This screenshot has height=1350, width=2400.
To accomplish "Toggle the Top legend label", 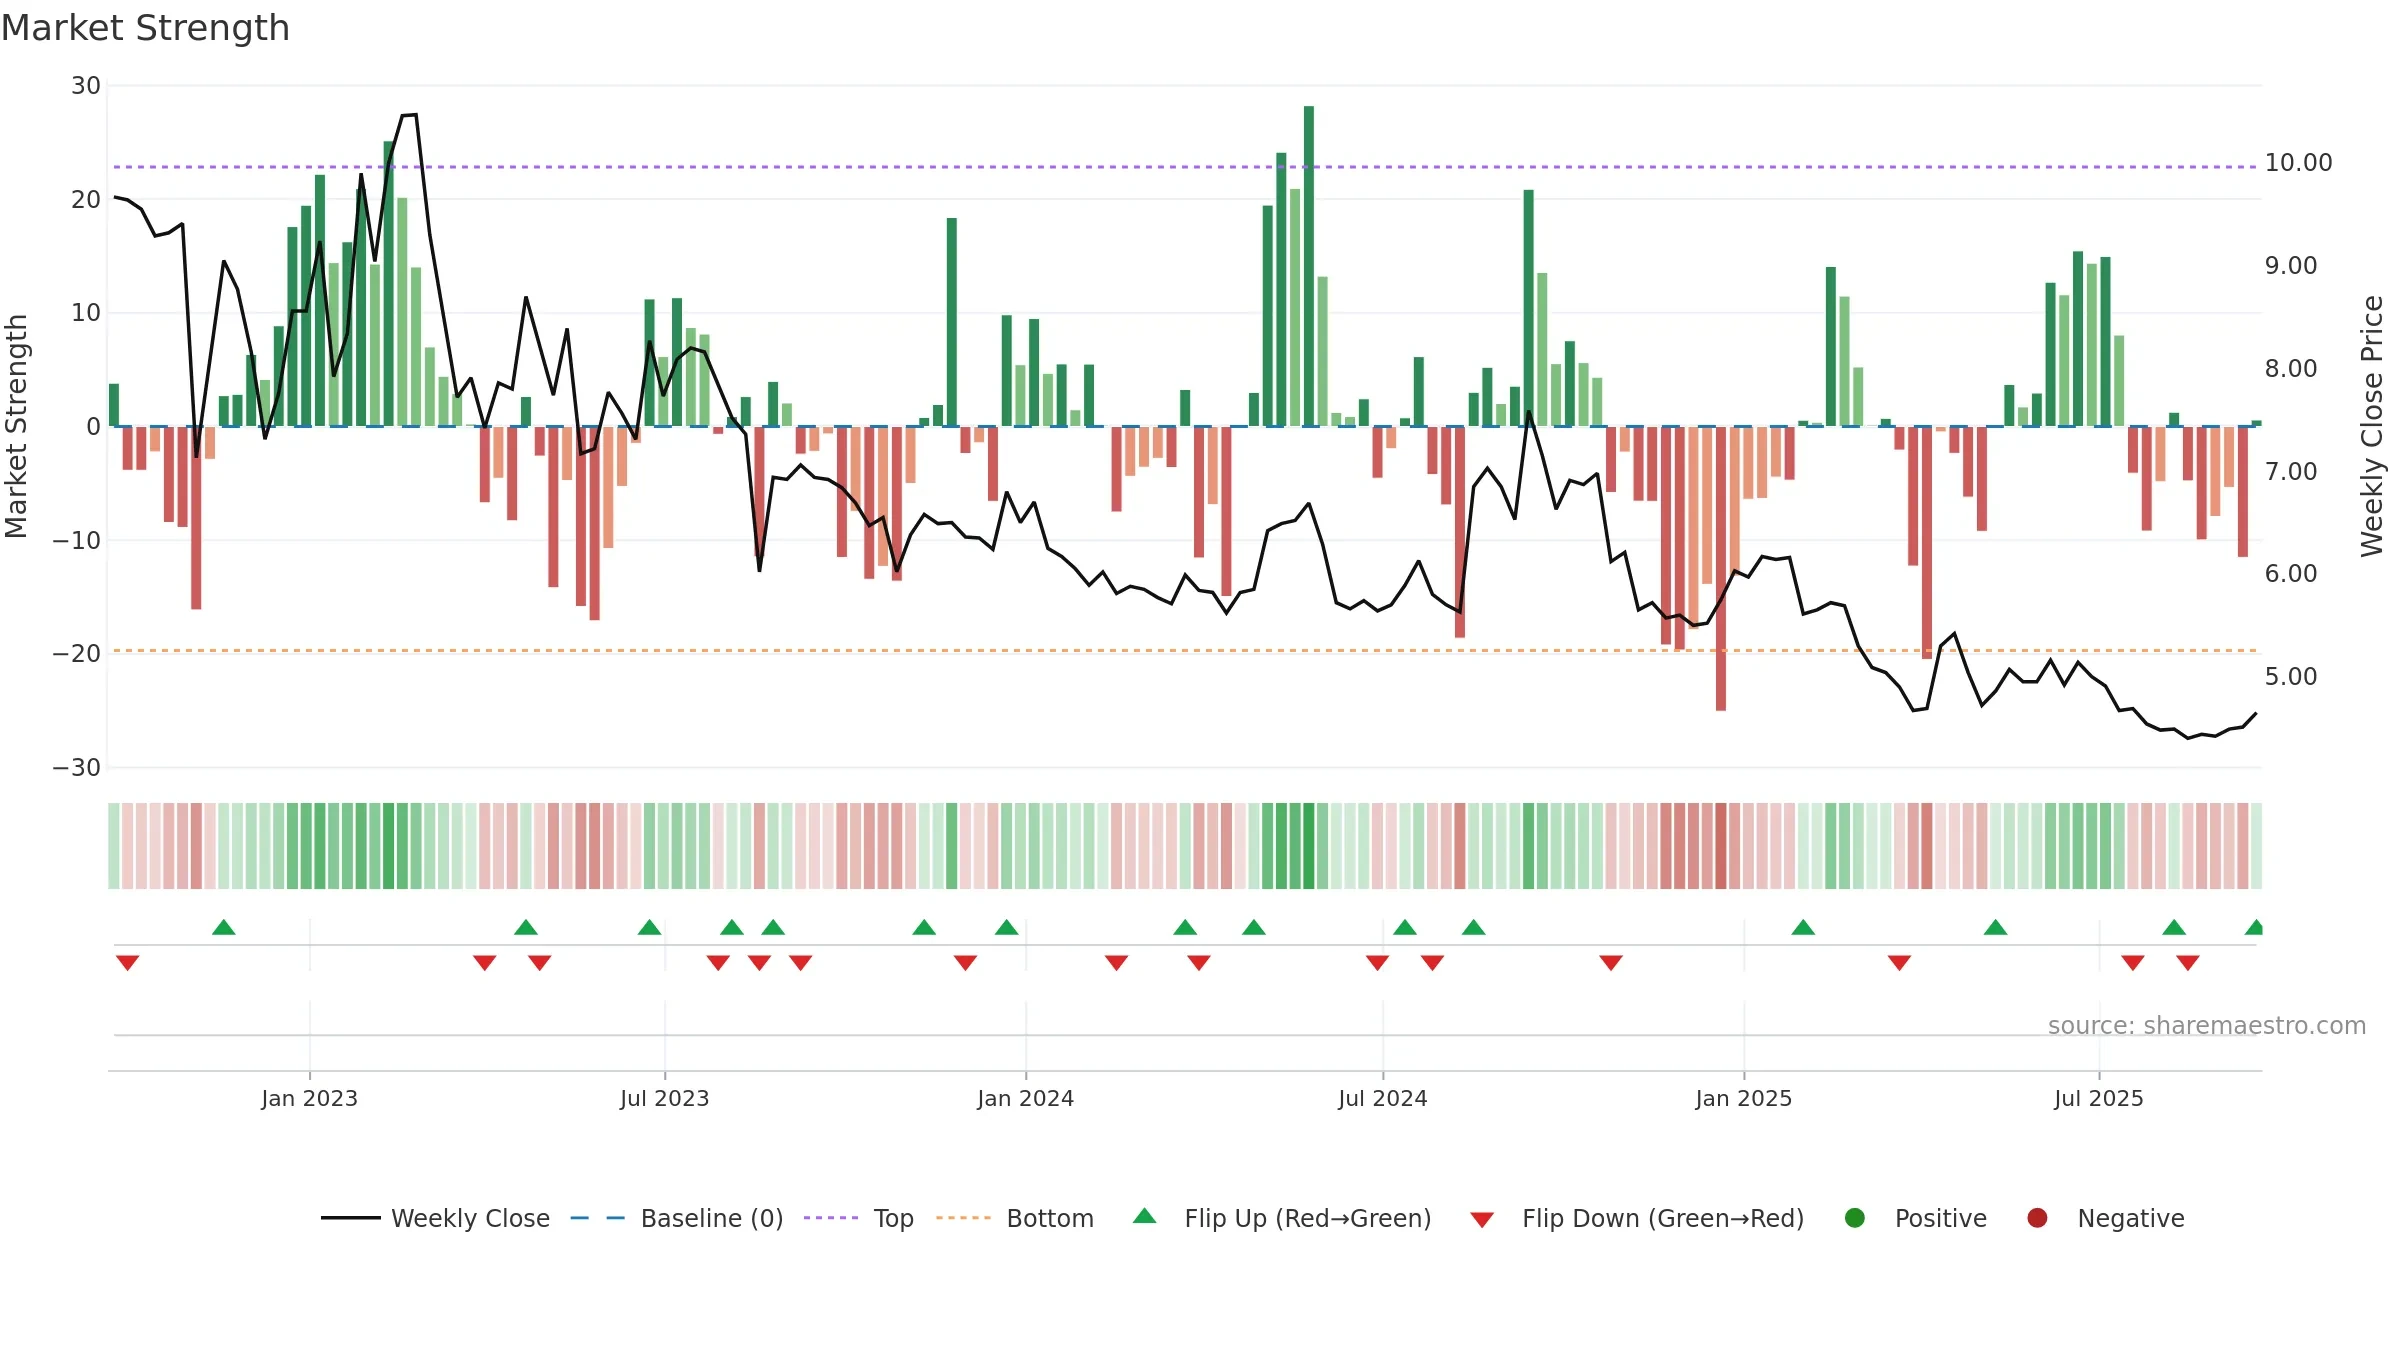I will pyautogui.click(x=893, y=1219).
